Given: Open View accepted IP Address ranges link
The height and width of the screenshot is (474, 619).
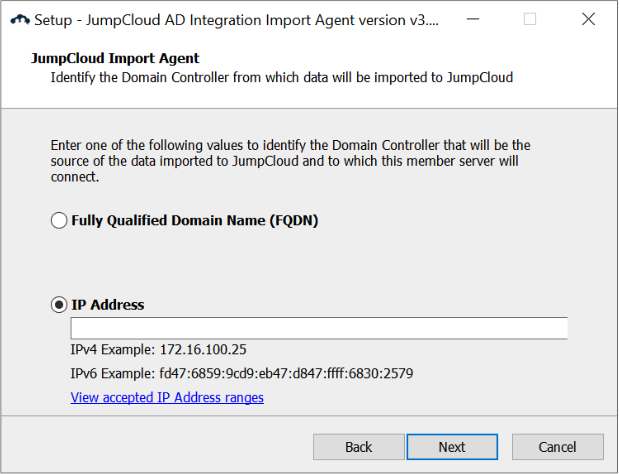Looking at the screenshot, I should tap(167, 397).
